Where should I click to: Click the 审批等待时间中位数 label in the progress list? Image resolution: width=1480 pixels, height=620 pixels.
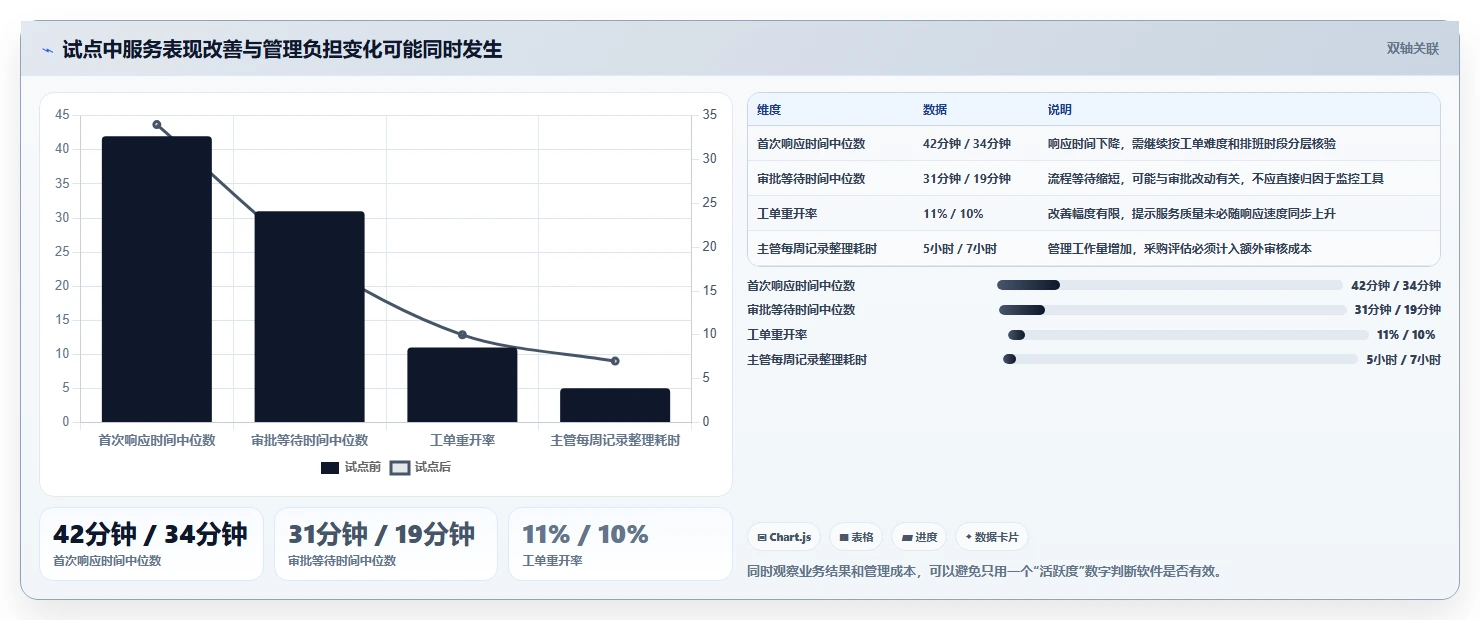point(801,310)
